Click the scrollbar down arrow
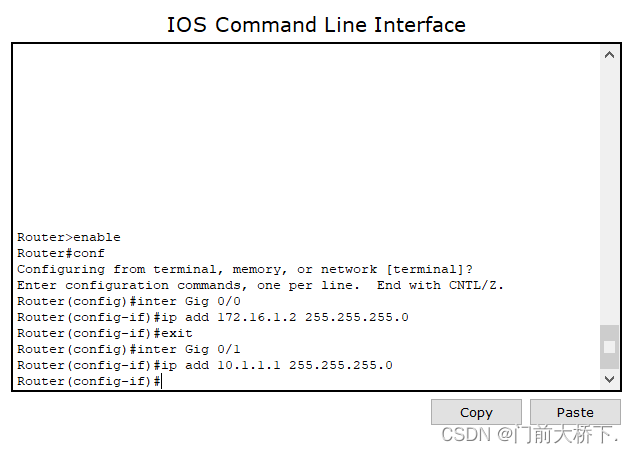633x453 pixels. (x=609, y=379)
